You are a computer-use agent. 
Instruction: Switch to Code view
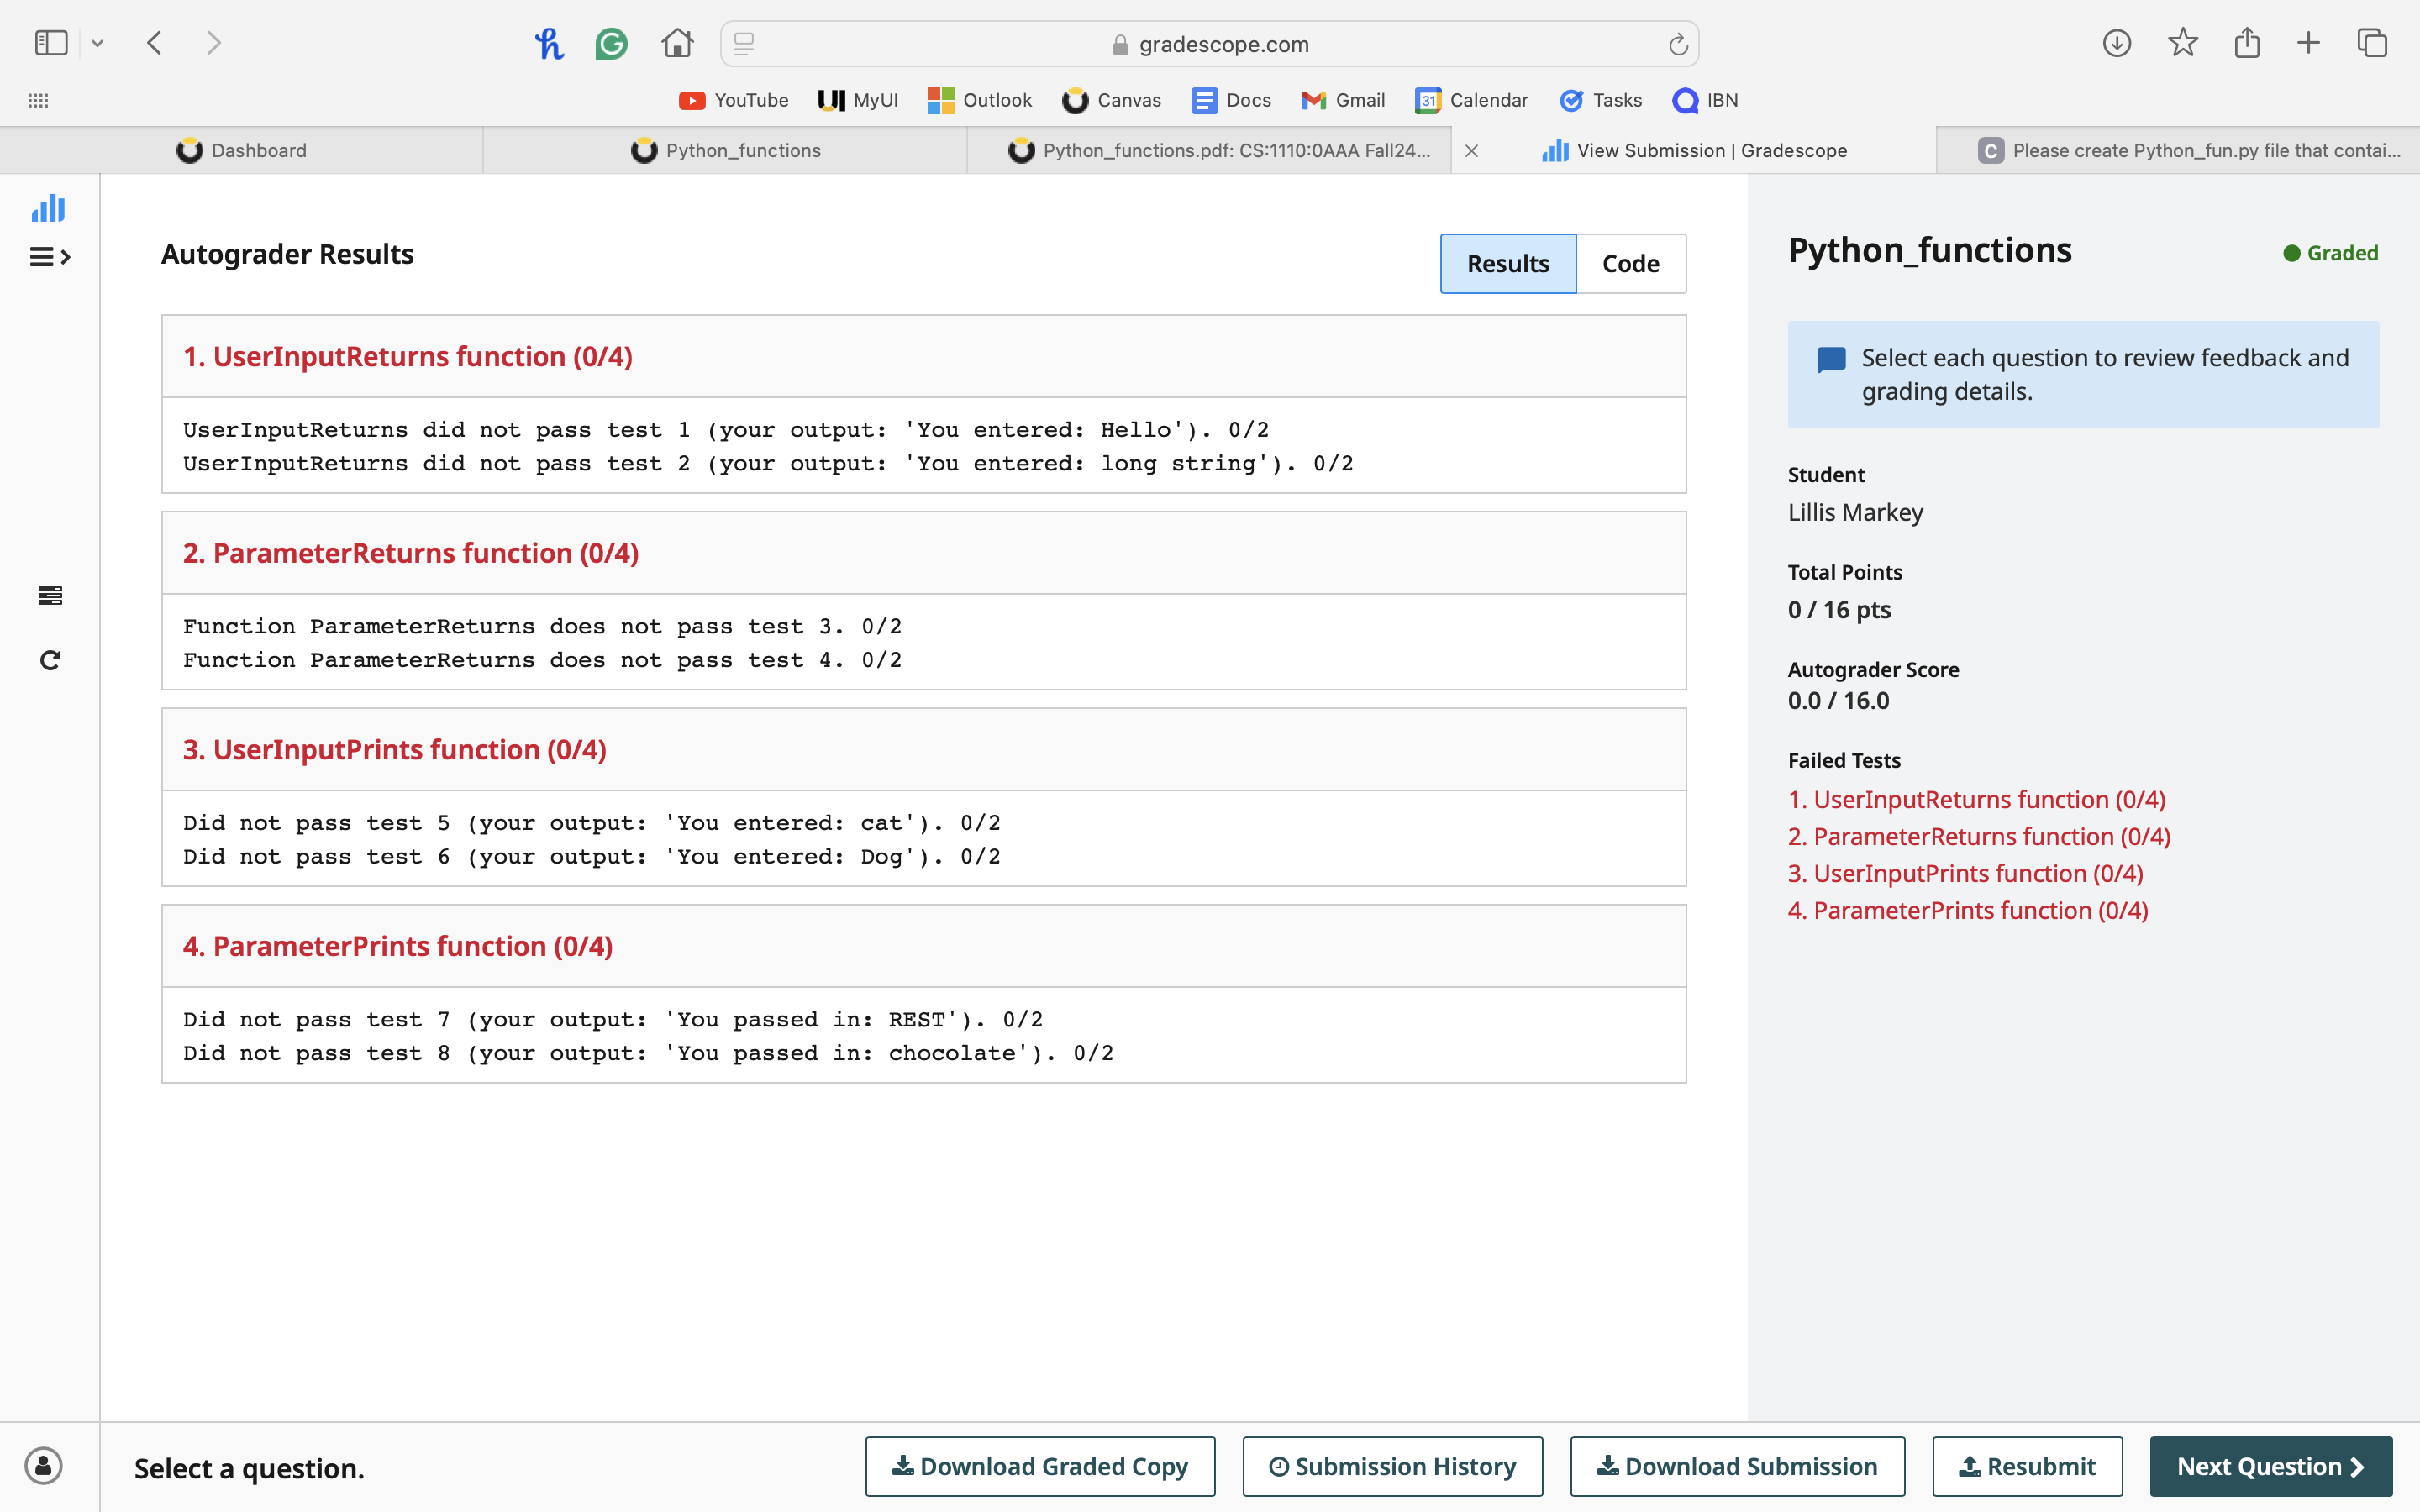pyautogui.click(x=1630, y=264)
